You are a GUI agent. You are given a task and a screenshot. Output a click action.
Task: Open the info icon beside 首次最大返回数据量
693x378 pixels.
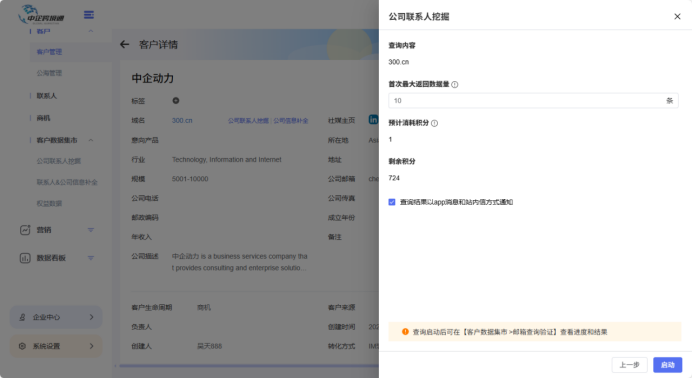pos(455,84)
